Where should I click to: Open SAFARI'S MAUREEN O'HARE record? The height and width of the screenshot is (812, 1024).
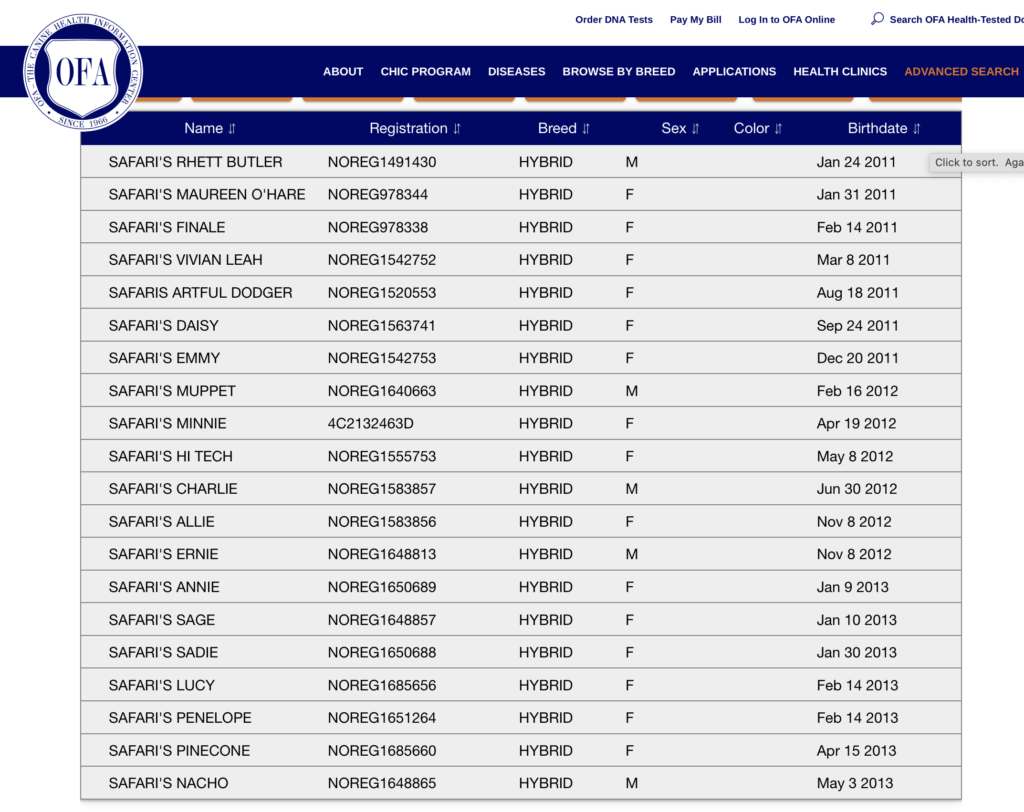tap(207, 195)
